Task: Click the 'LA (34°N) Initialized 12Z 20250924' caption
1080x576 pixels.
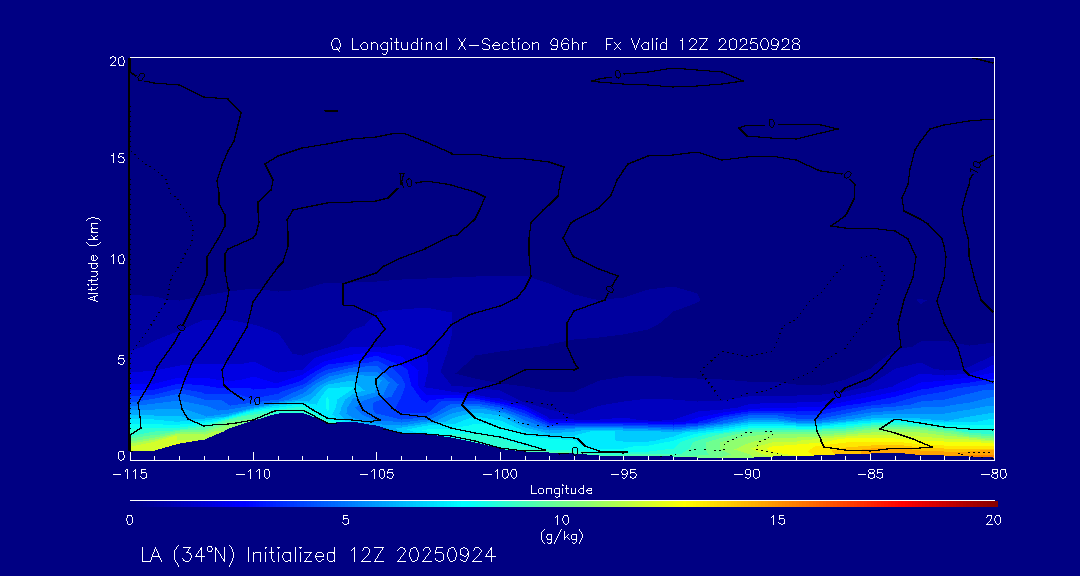Action: pyautogui.click(x=318, y=555)
